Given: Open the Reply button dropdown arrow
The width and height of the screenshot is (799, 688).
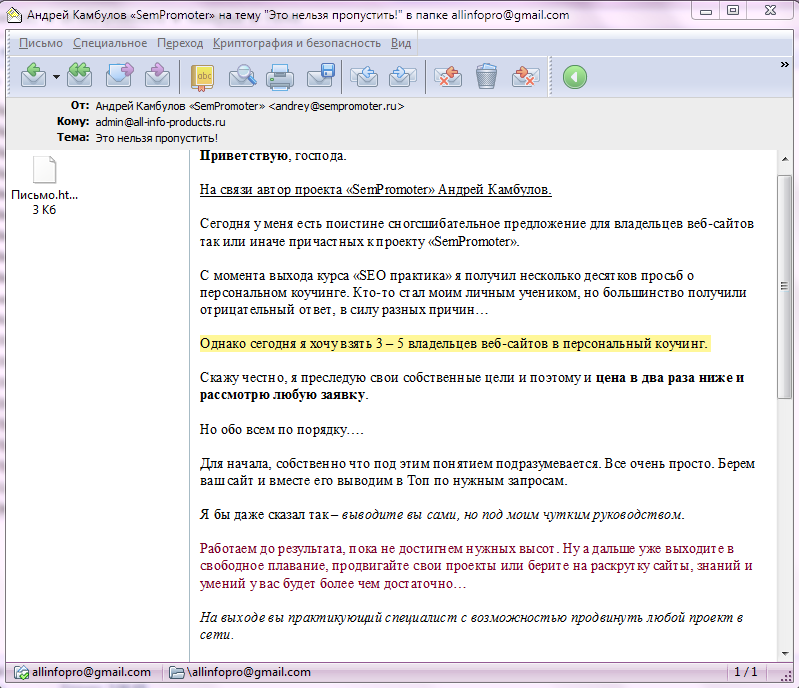Looking at the screenshot, I should pyautogui.click(x=56, y=77).
